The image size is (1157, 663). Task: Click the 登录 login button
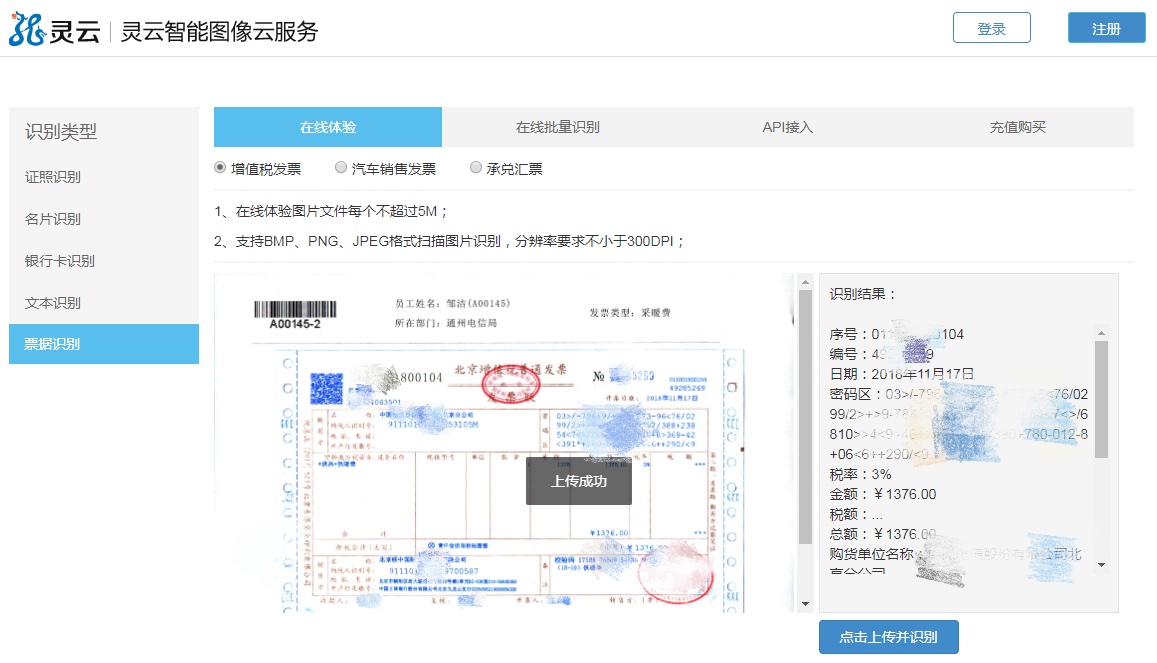pyautogui.click(x=991, y=28)
